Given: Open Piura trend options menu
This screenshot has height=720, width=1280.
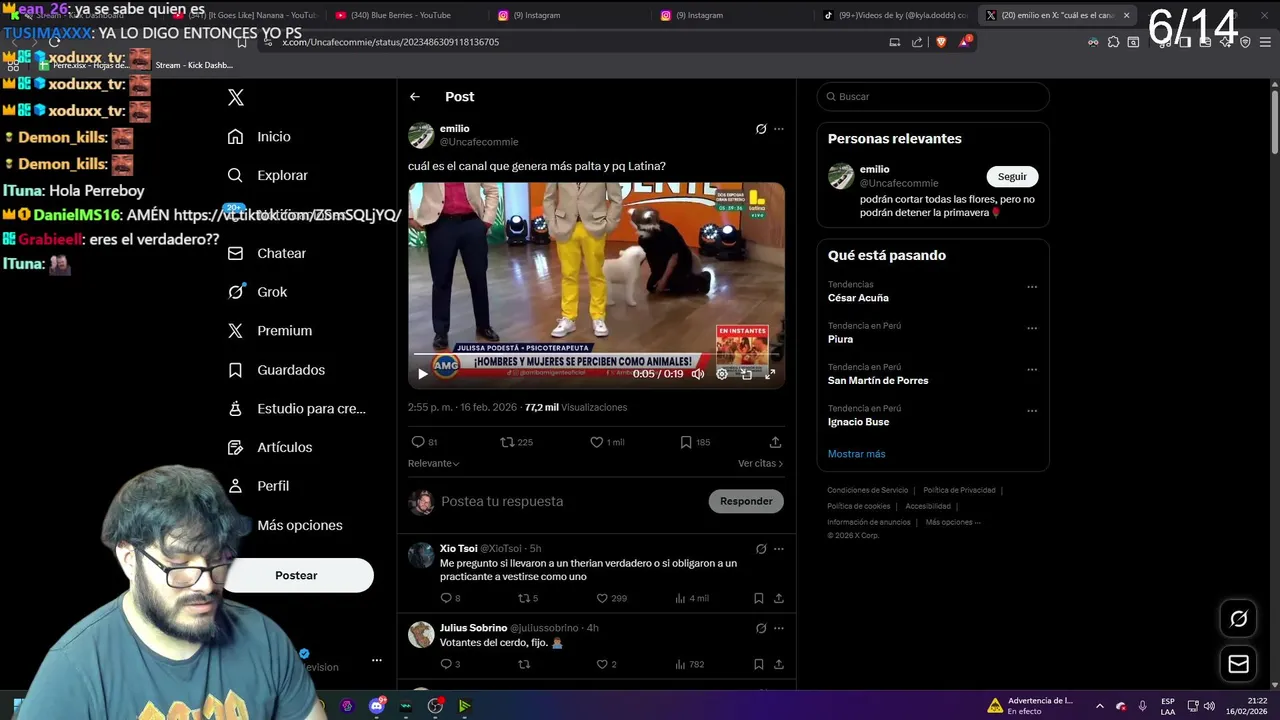Looking at the screenshot, I should click(x=1032, y=328).
